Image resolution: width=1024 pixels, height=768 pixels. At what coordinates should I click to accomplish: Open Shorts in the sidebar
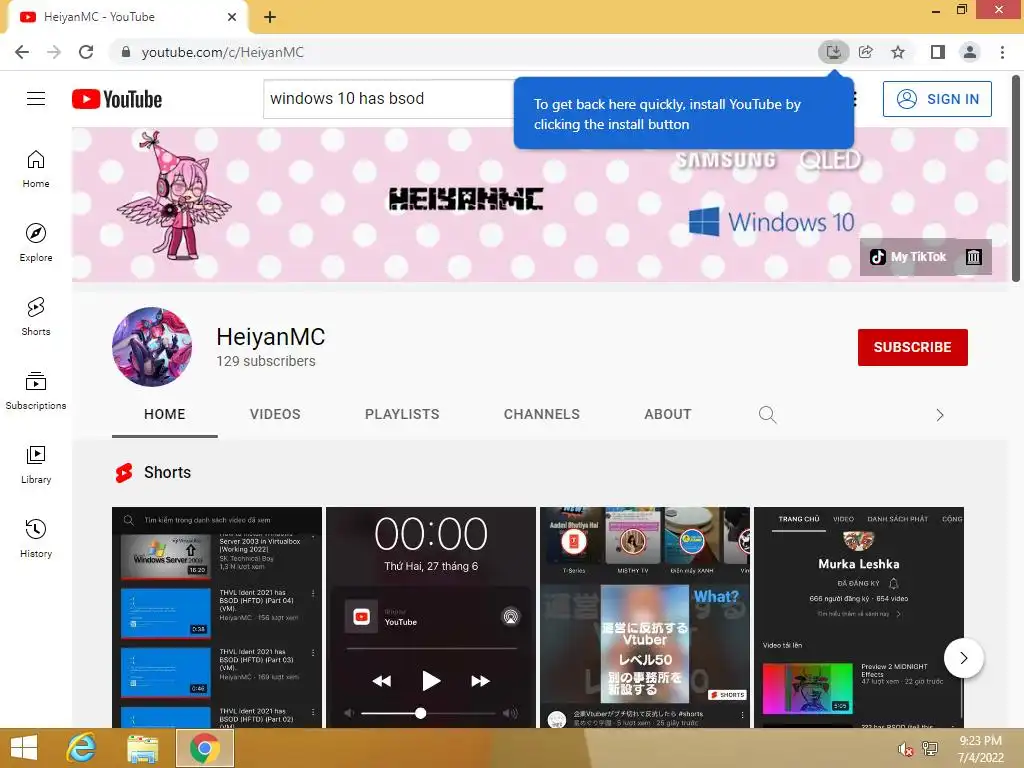click(x=36, y=316)
